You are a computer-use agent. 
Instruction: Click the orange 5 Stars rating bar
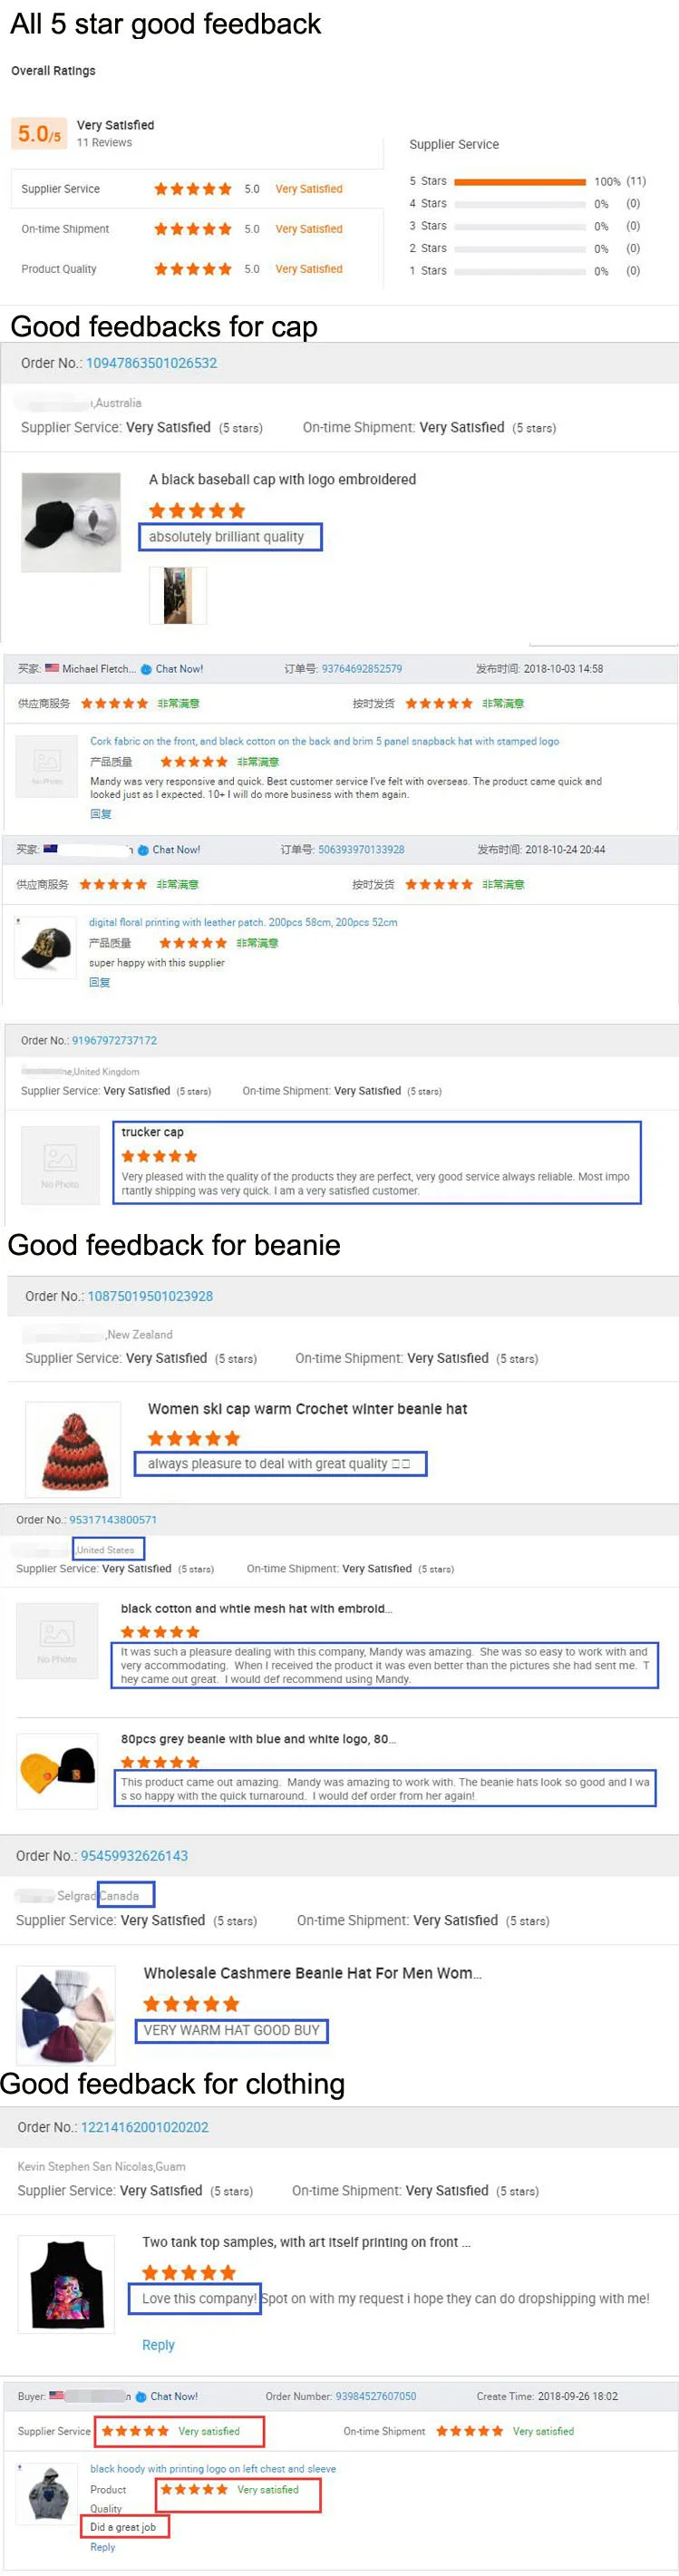(519, 182)
